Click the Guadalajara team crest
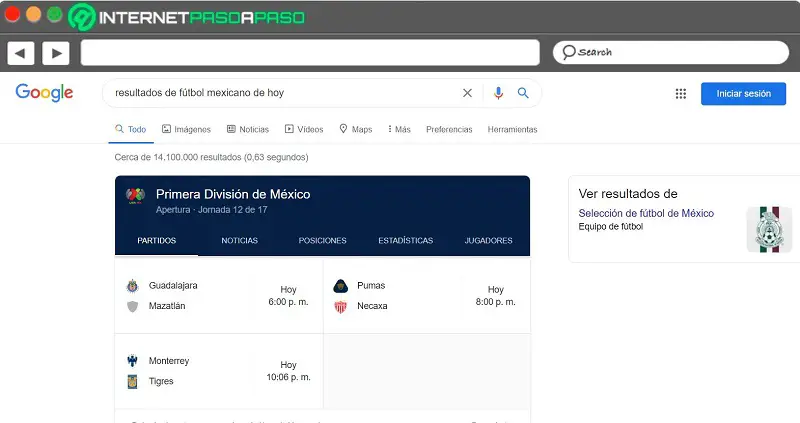Screen dimensions: 800x423 [x=132, y=286]
